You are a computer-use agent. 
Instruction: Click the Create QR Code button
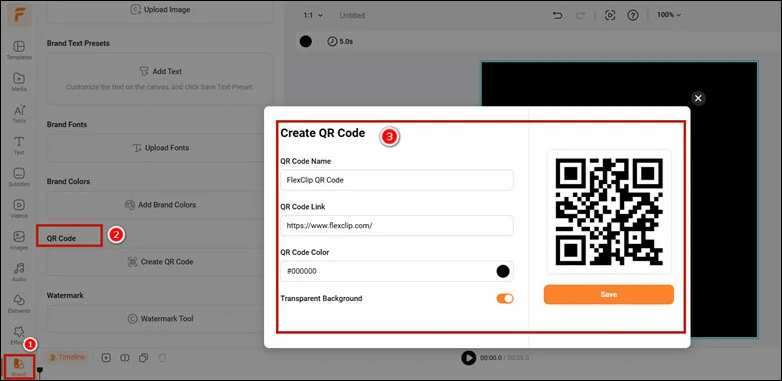[x=160, y=262]
